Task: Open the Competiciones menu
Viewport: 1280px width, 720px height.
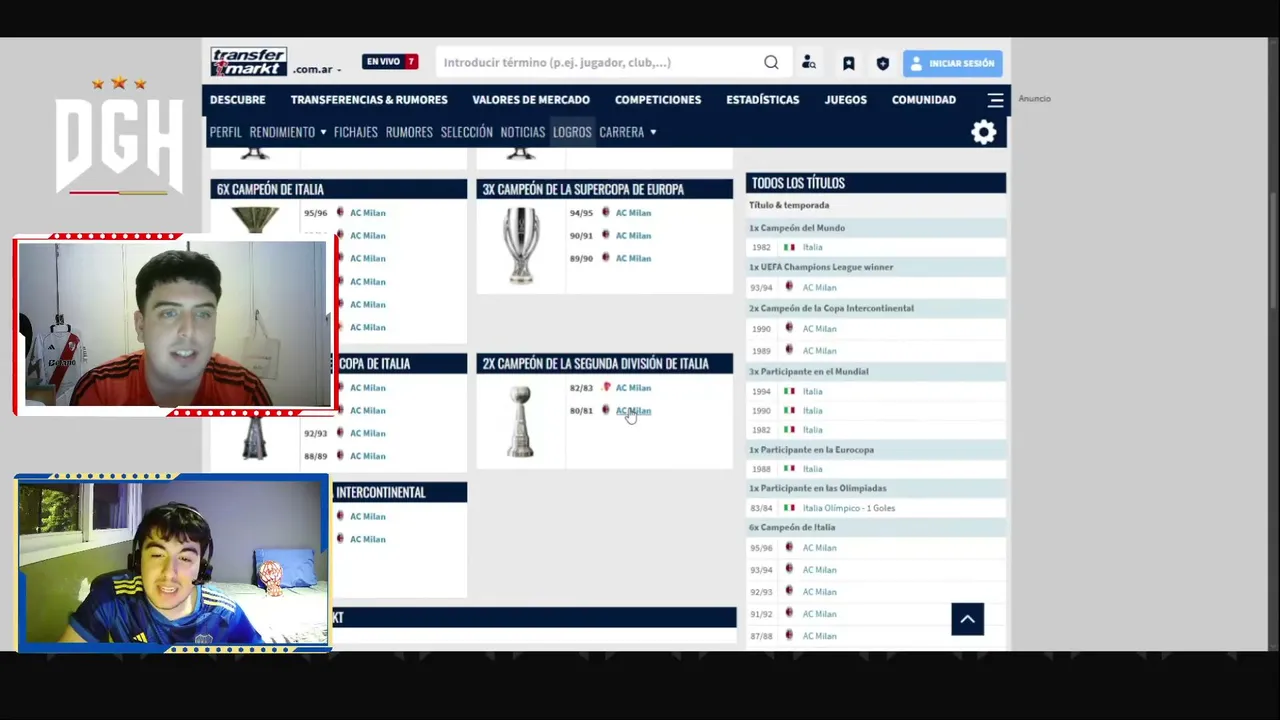Action: pyautogui.click(x=658, y=100)
